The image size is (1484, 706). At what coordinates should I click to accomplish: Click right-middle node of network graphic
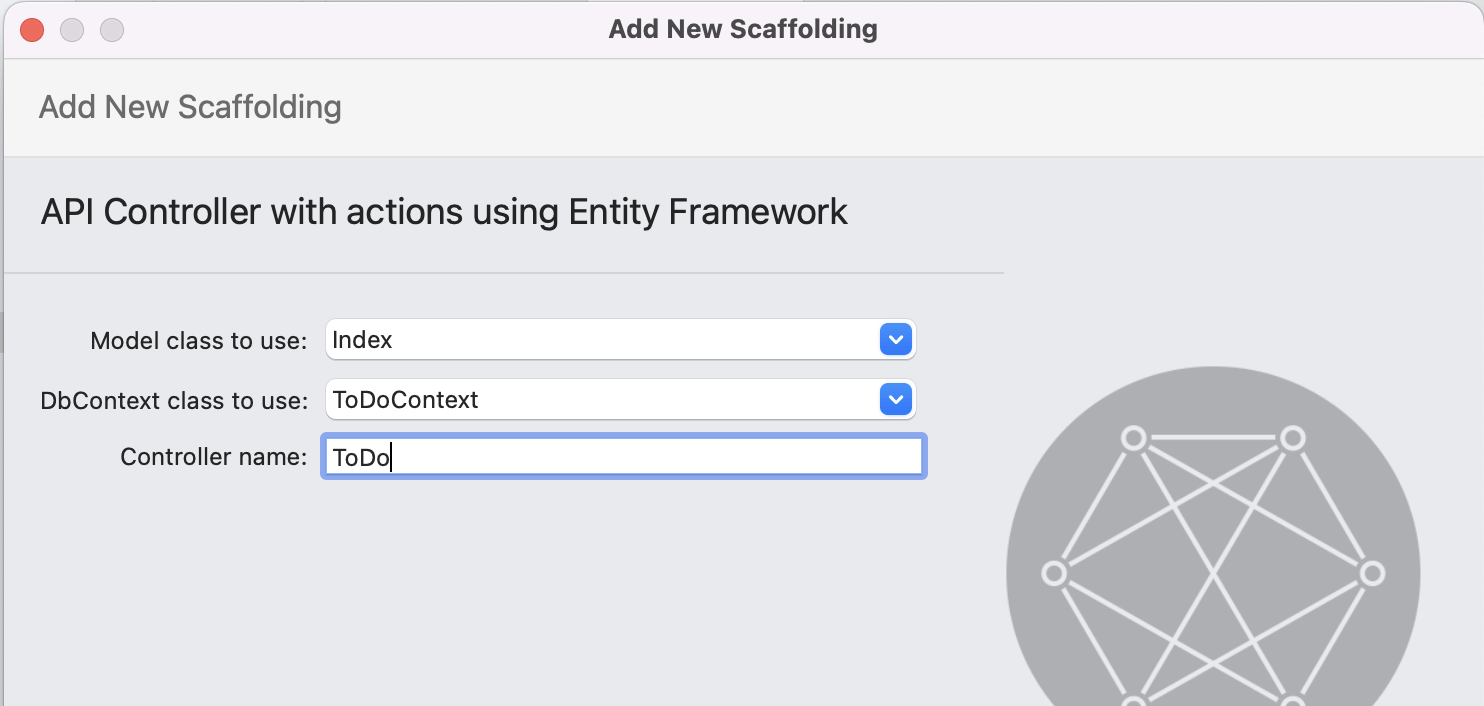coord(1371,573)
